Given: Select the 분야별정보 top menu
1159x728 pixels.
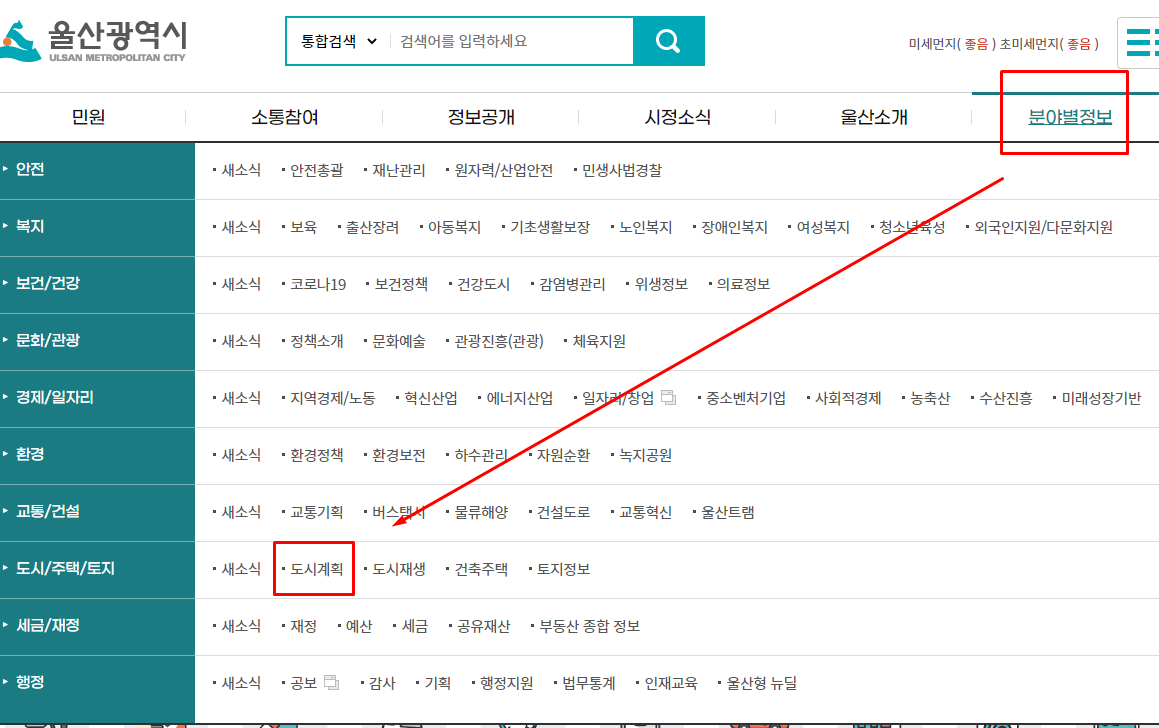Looking at the screenshot, I should (1070, 117).
